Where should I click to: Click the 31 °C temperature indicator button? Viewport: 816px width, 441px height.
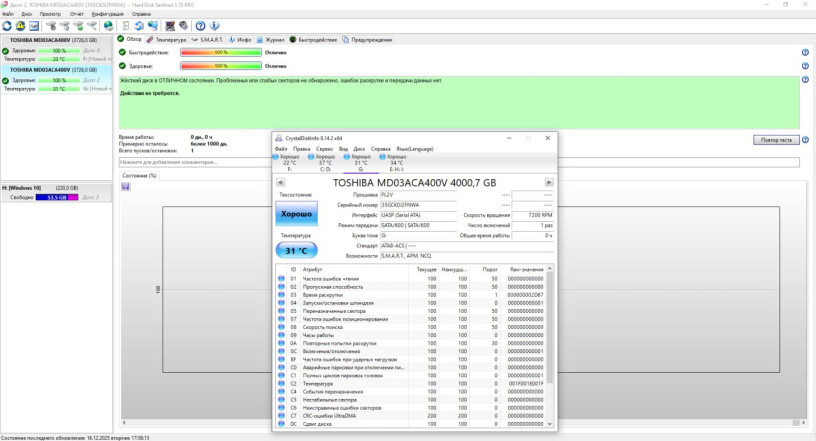click(x=296, y=250)
